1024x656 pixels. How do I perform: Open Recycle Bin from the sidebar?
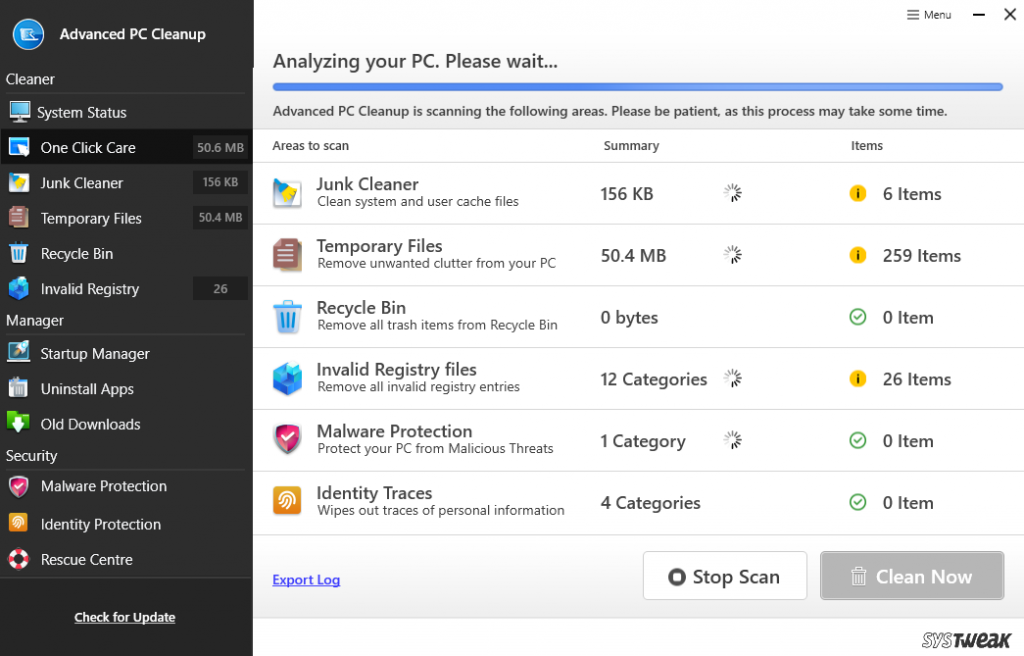(126, 254)
